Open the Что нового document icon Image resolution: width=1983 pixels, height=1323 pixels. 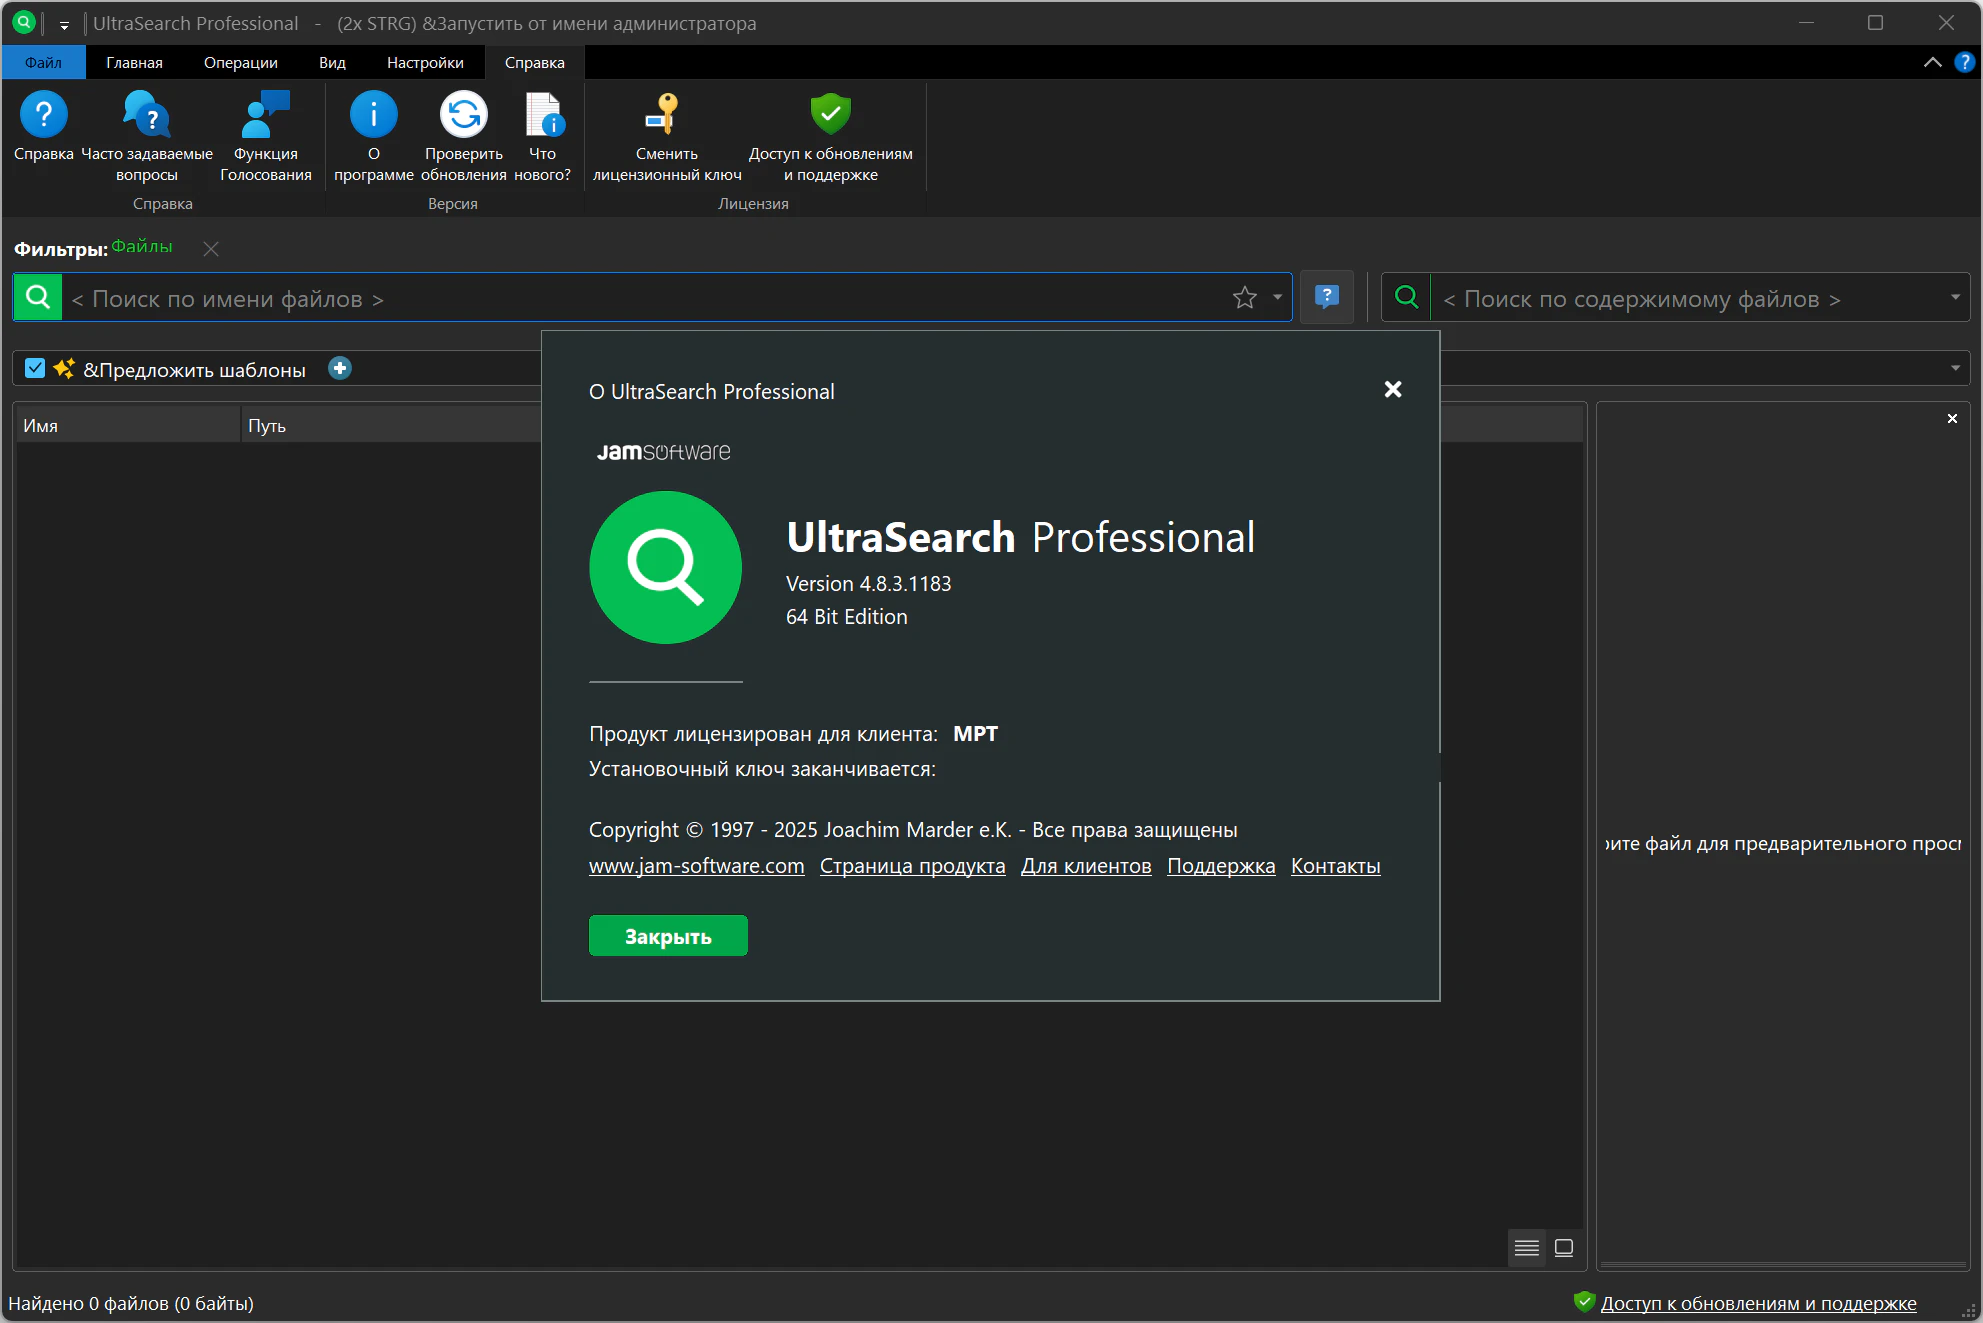tap(543, 115)
